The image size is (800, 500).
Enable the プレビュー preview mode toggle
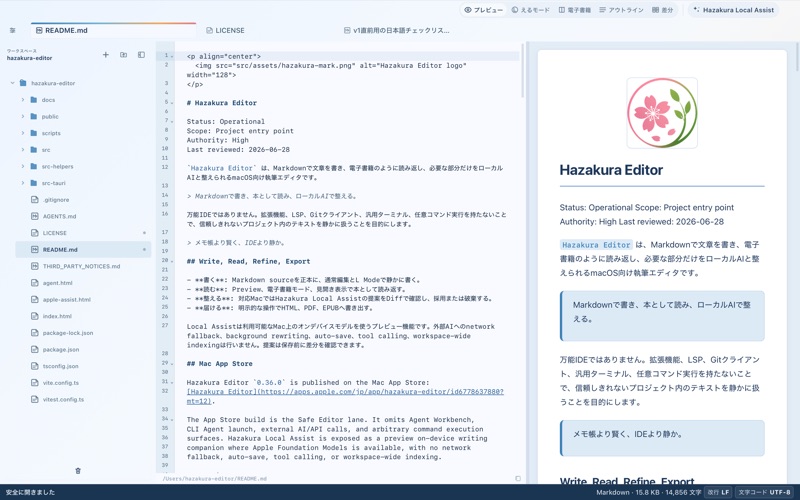[483, 10]
